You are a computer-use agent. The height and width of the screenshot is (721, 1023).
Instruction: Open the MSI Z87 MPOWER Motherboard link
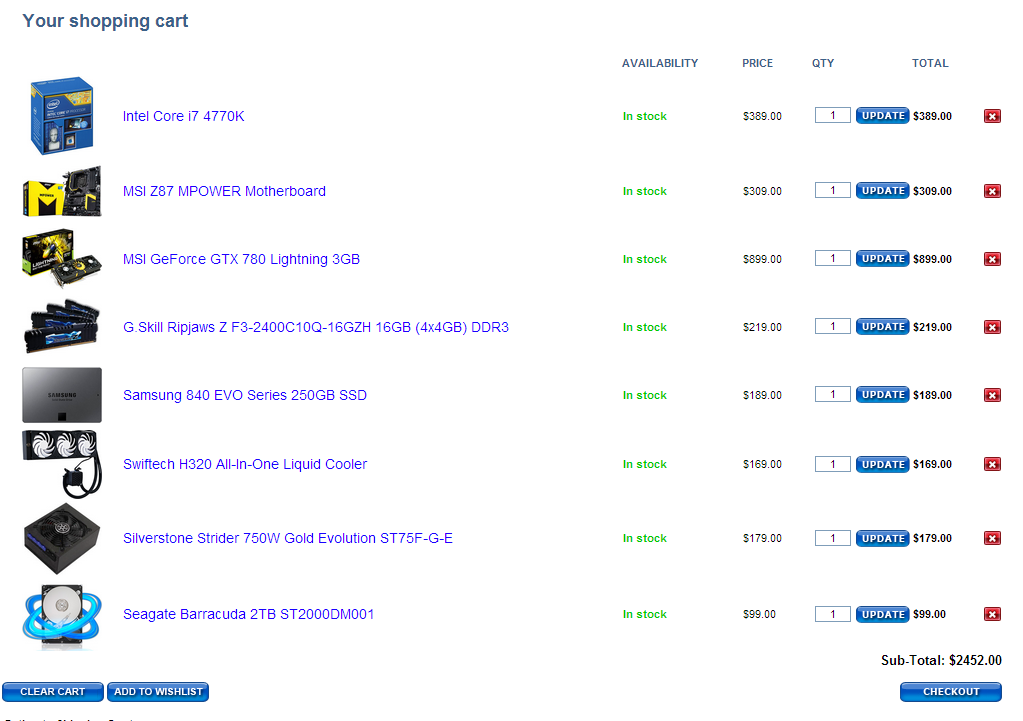tap(224, 191)
